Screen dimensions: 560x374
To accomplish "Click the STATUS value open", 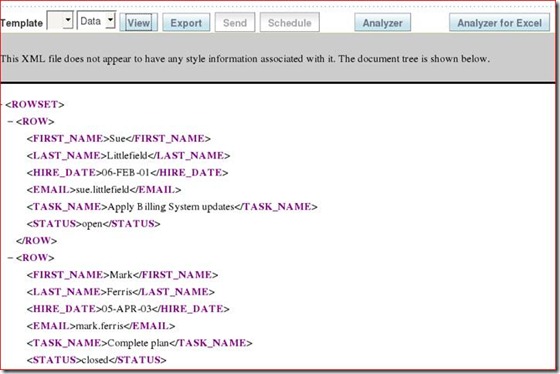I will pyautogui.click(x=92, y=224).
